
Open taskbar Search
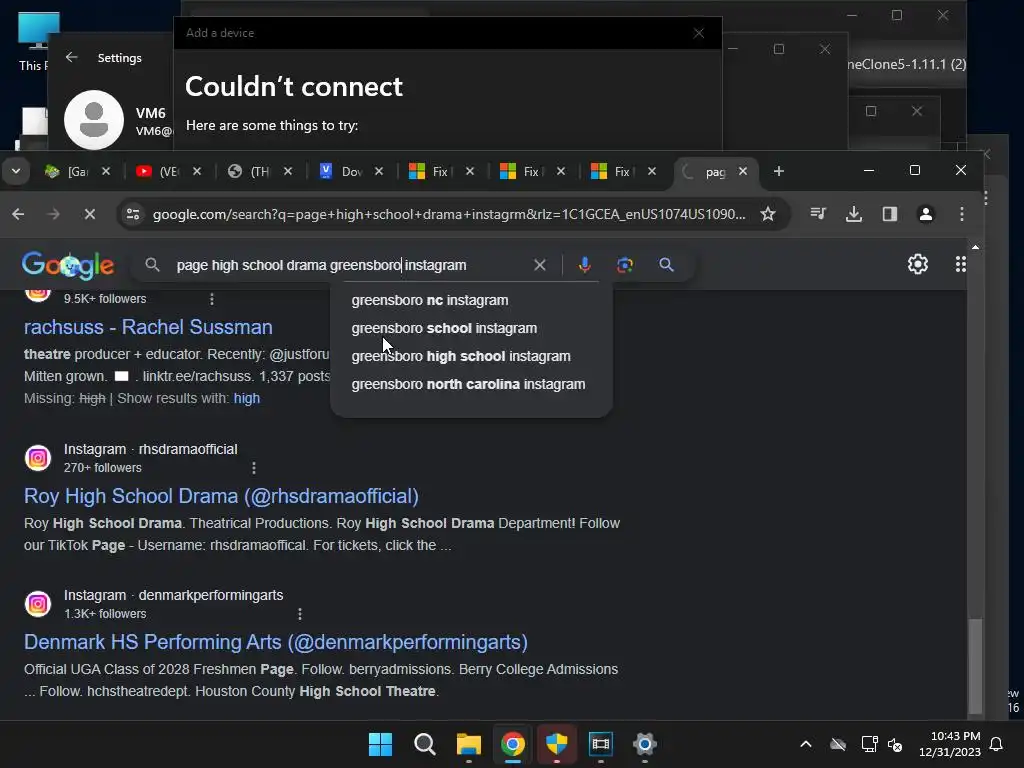[x=424, y=744]
